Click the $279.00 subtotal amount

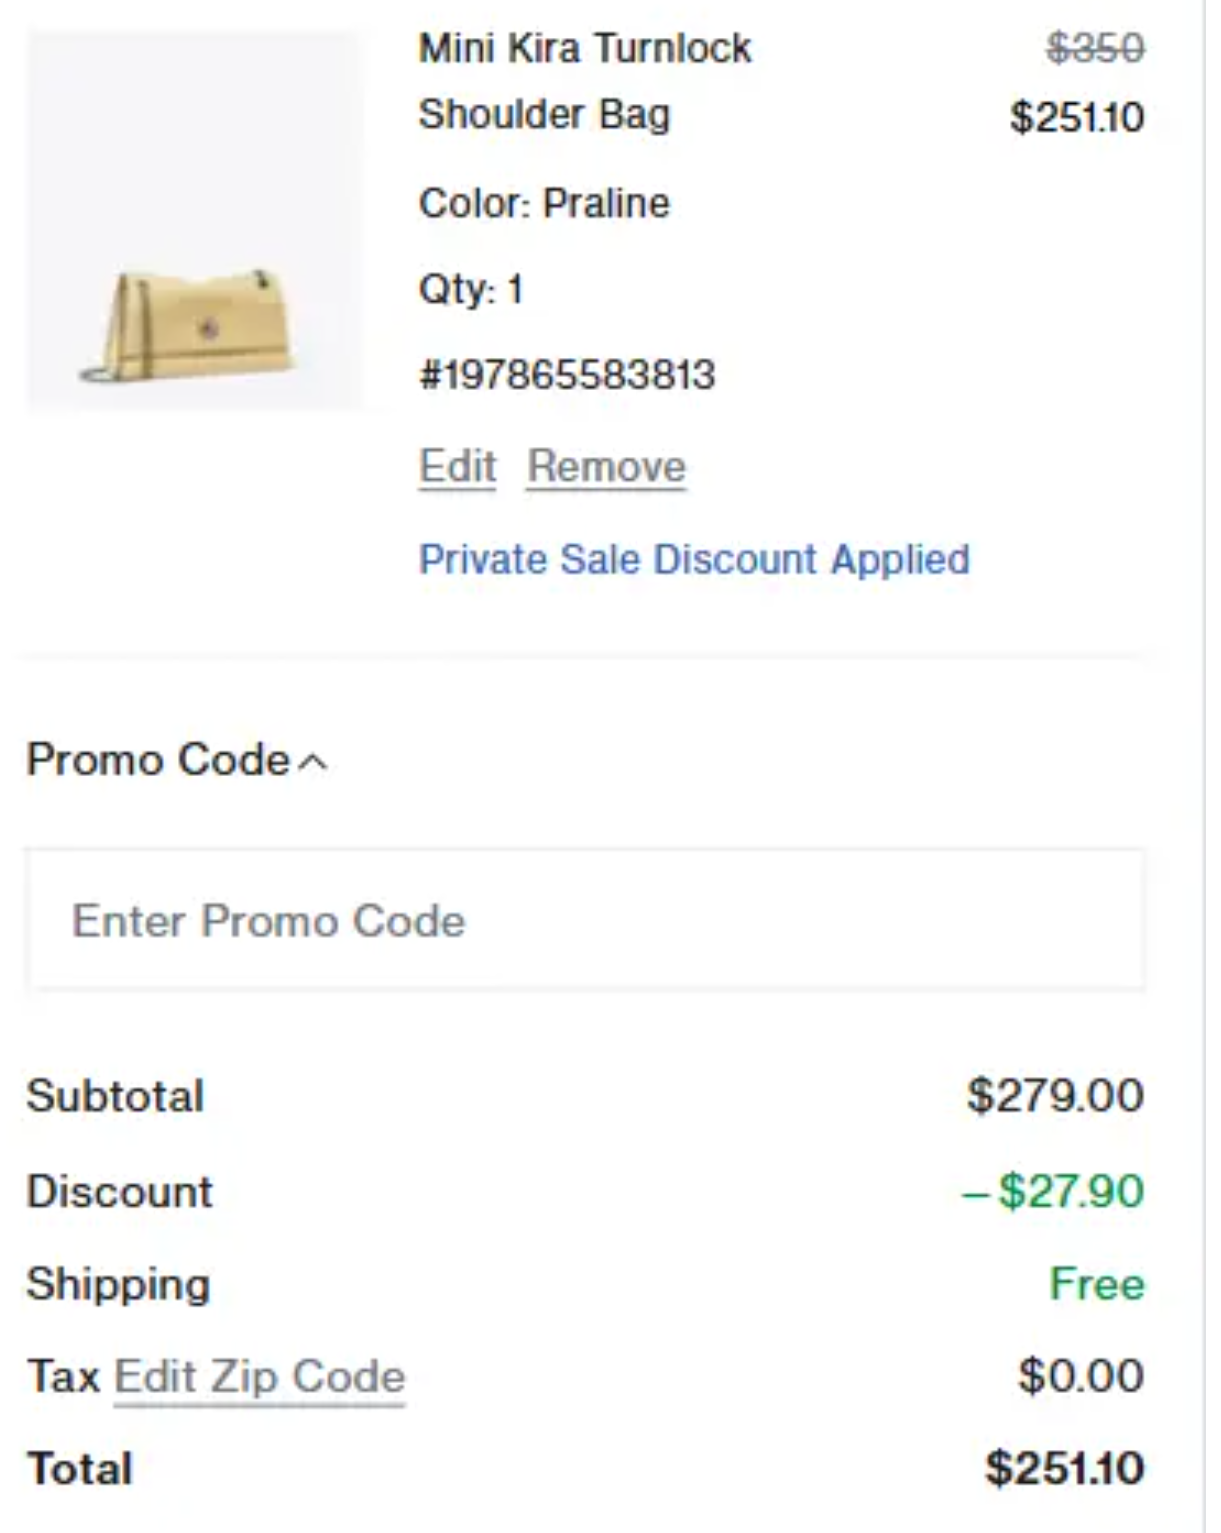[1055, 1095]
